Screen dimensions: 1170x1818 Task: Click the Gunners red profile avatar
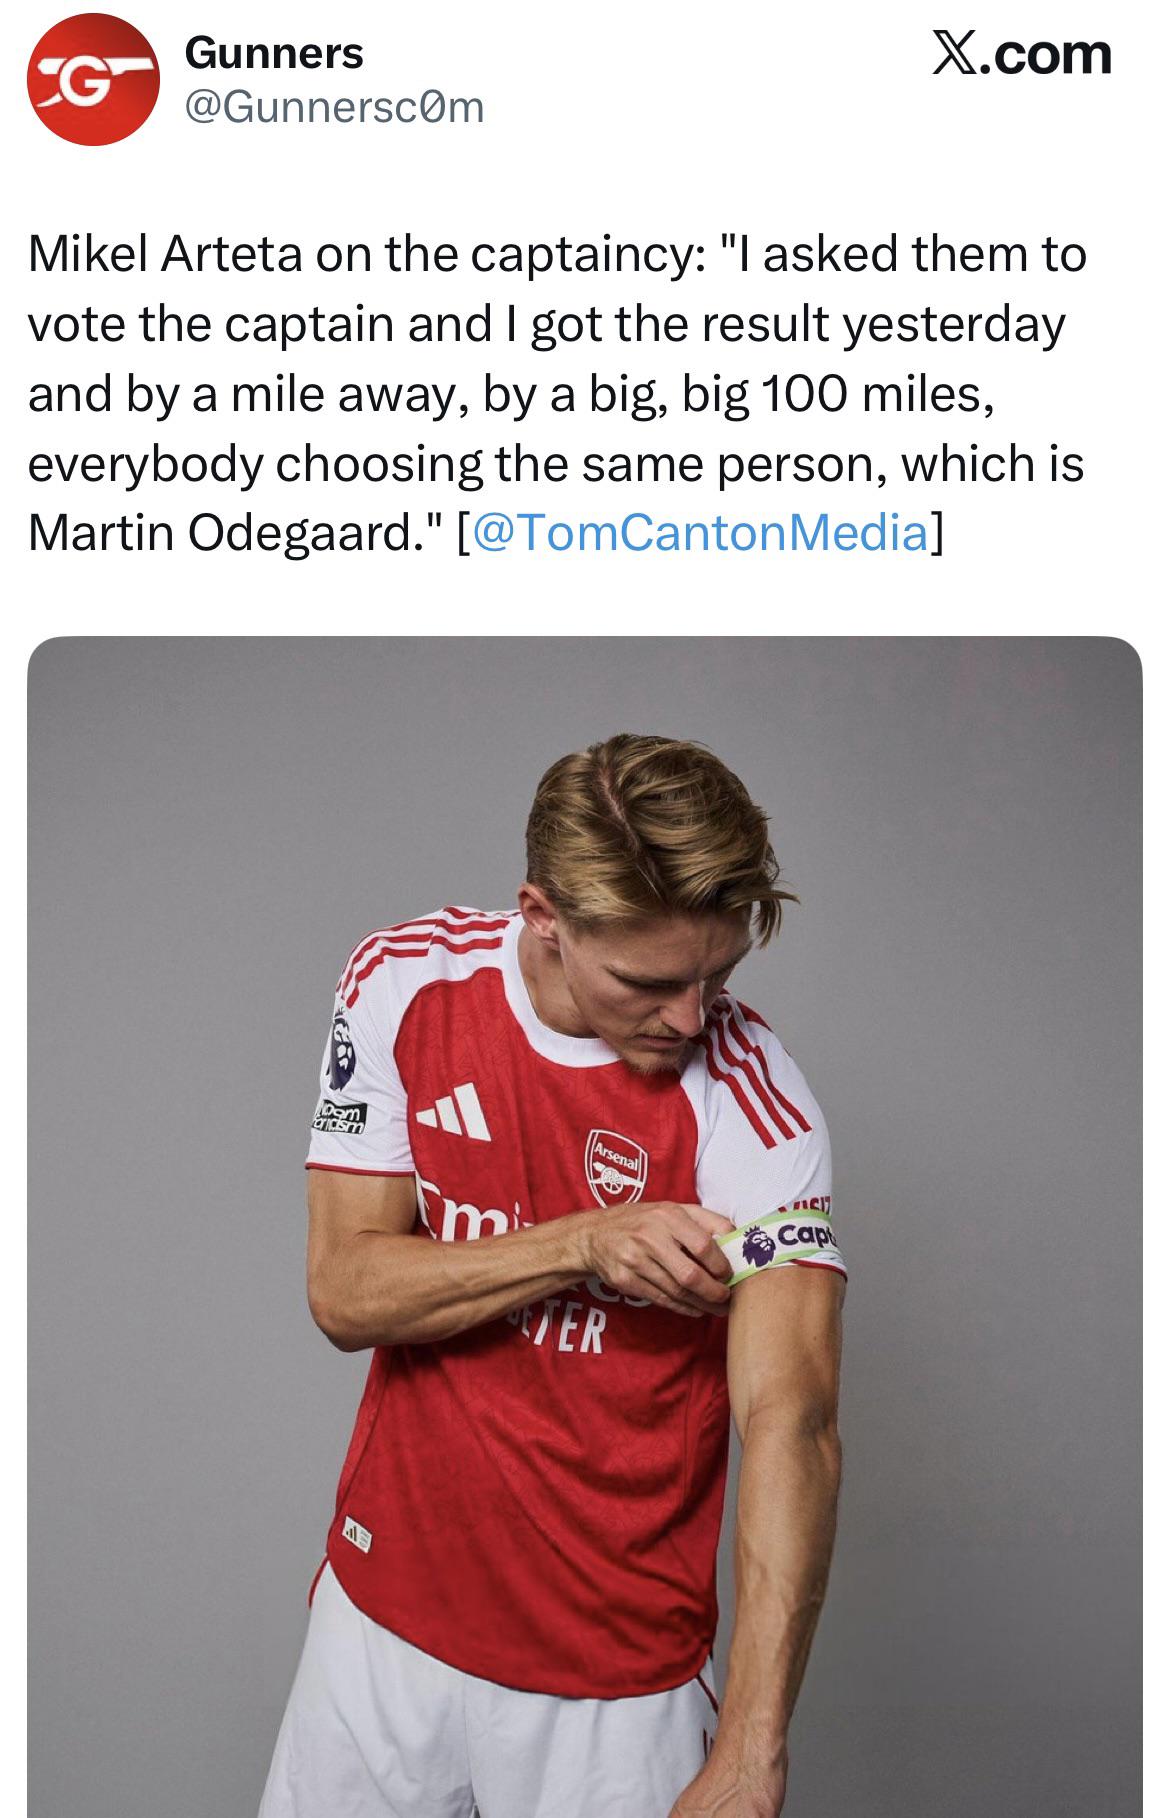[92, 81]
